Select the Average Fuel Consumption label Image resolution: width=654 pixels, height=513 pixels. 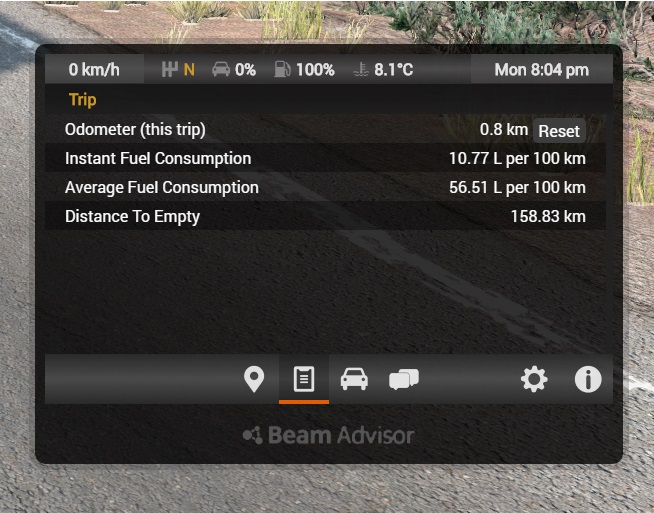click(x=162, y=187)
